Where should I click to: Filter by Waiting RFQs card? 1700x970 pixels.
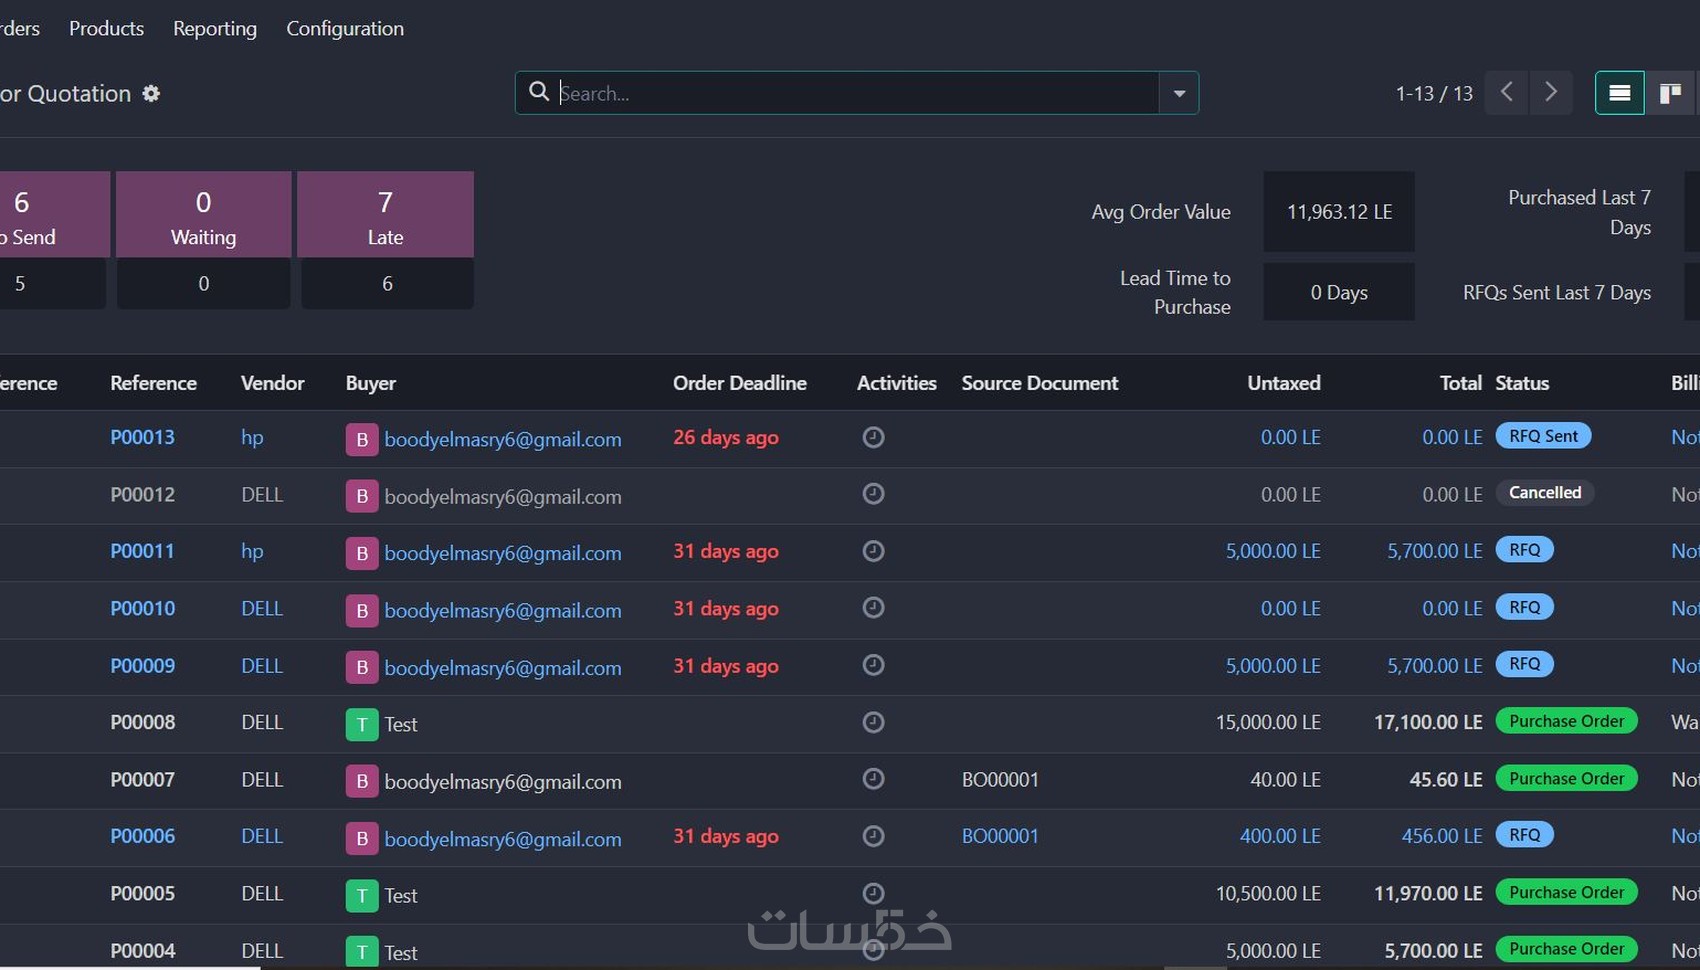[203, 215]
